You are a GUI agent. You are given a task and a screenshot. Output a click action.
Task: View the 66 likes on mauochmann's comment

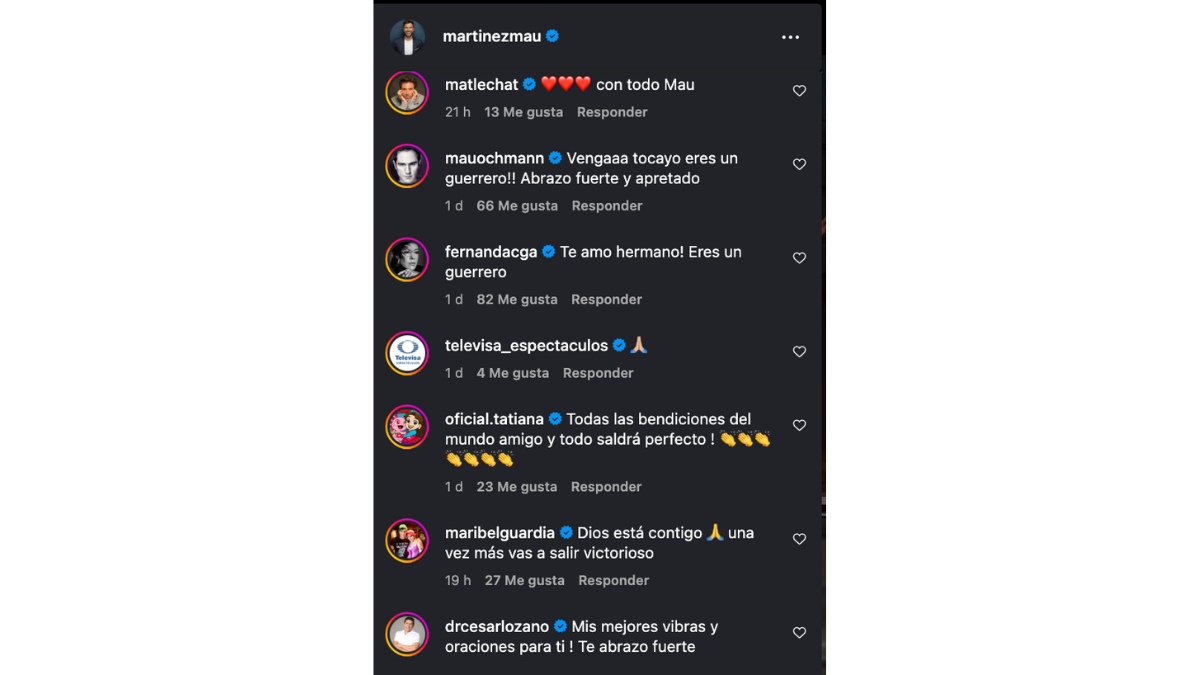pyautogui.click(x=517, y=206)
